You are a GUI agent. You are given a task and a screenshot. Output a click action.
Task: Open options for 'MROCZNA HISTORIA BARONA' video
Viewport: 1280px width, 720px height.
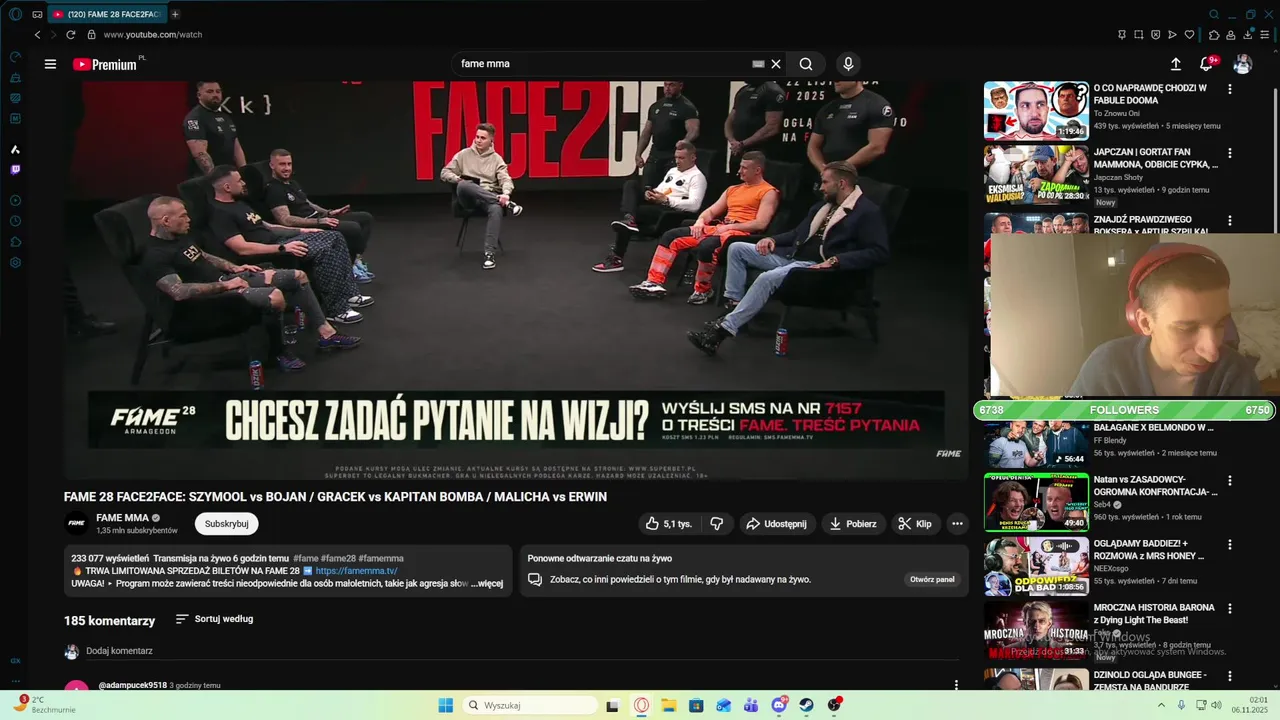click(x=1230, y=608)
